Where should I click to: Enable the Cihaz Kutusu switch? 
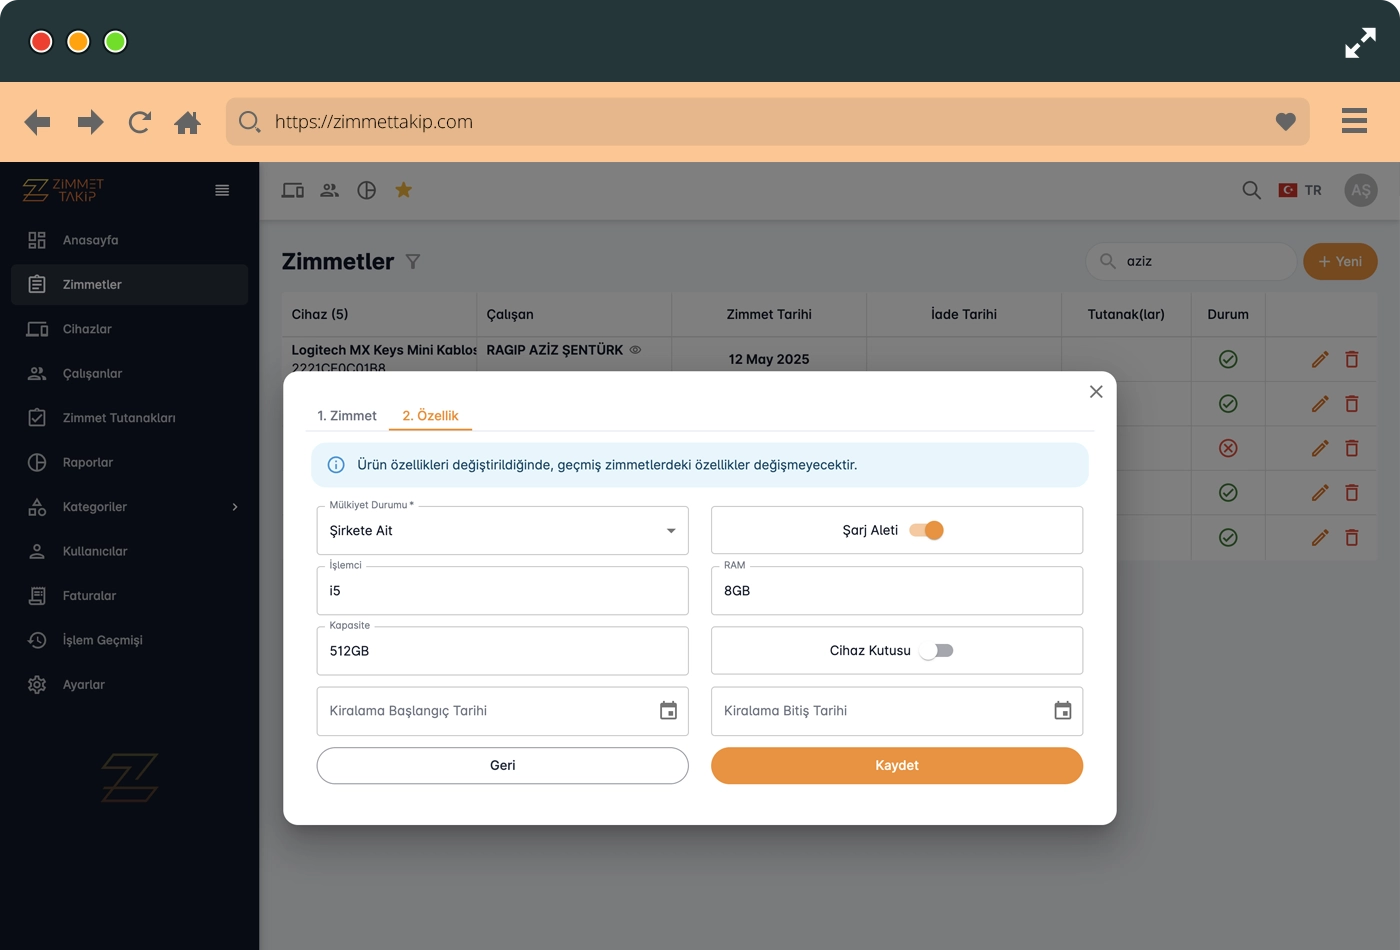[x=936, y=651]
